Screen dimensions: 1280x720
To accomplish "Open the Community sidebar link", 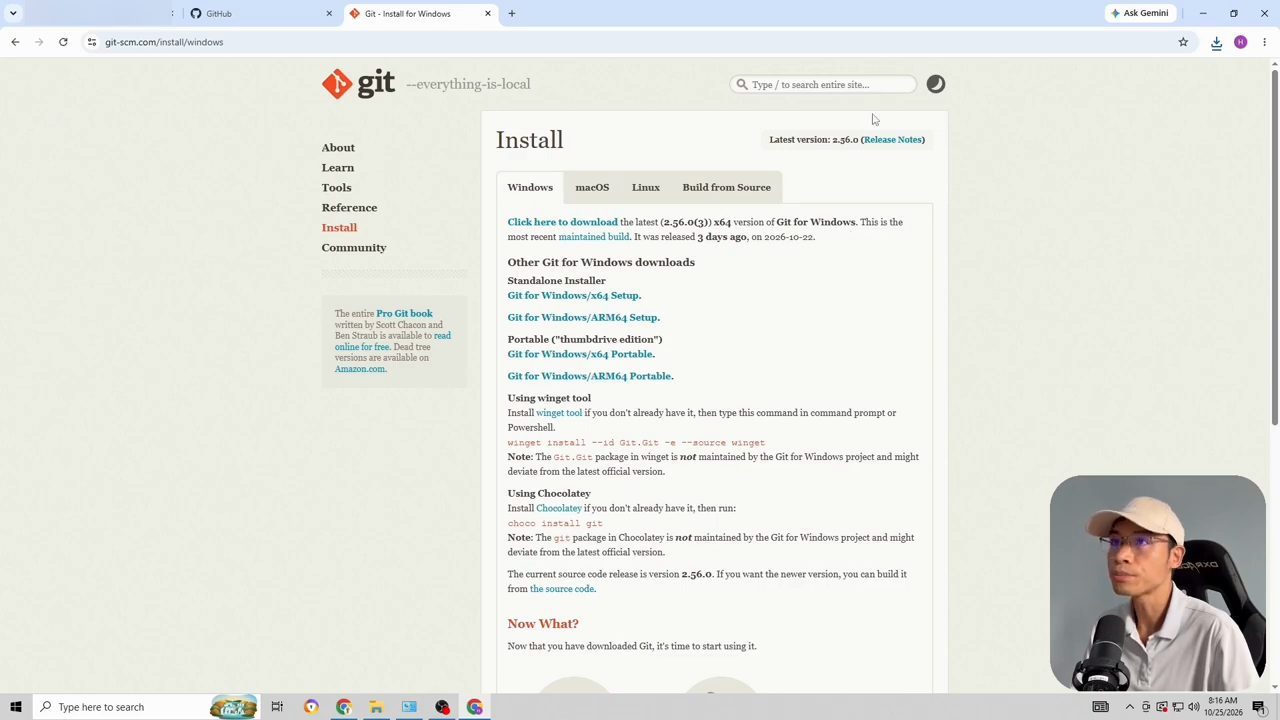I will pos(354,248).
